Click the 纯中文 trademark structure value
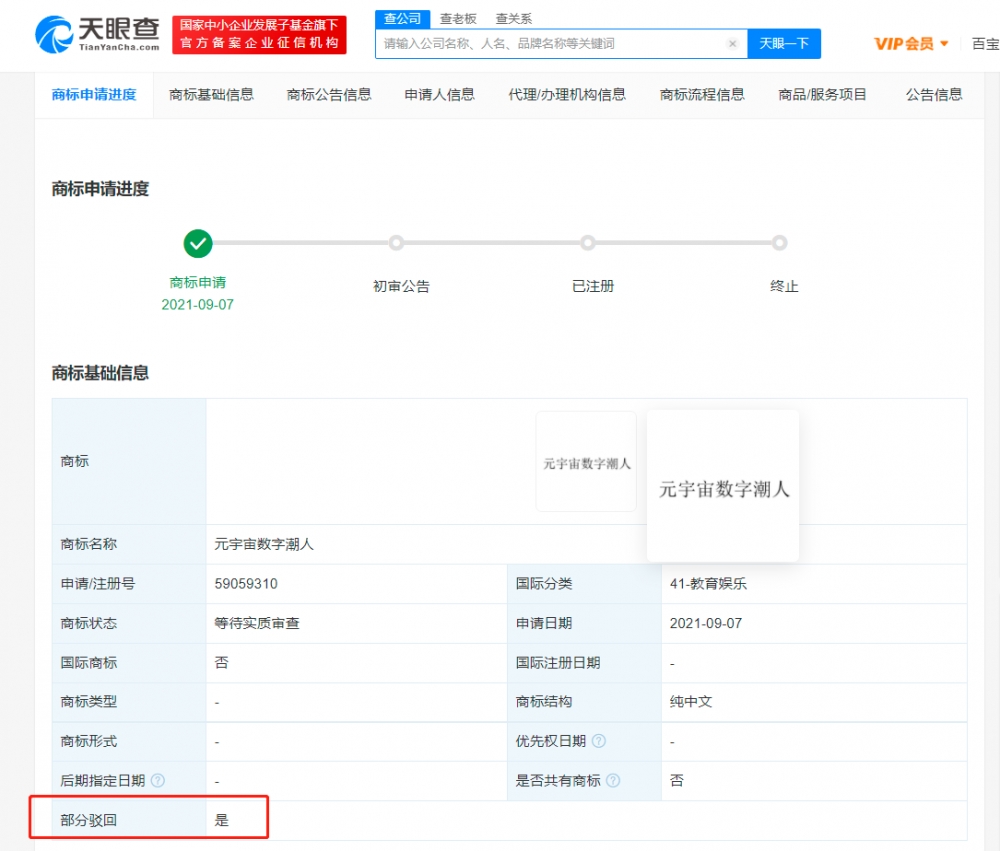The image size is (1000, 851). (691, 702)
